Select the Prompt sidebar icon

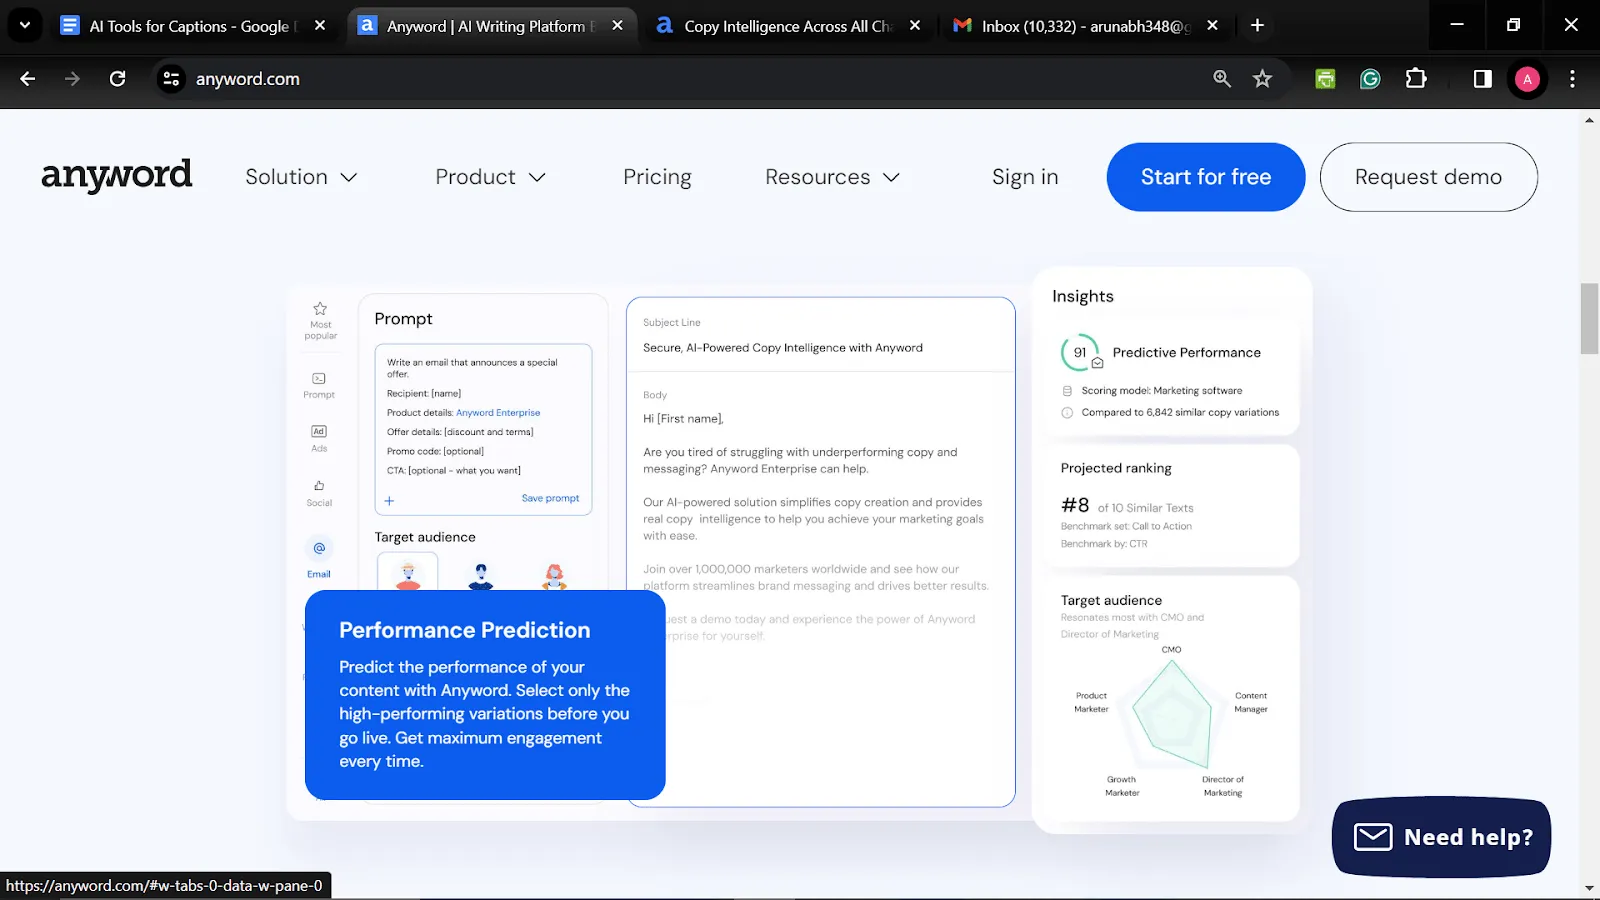(x=319, y=379)
